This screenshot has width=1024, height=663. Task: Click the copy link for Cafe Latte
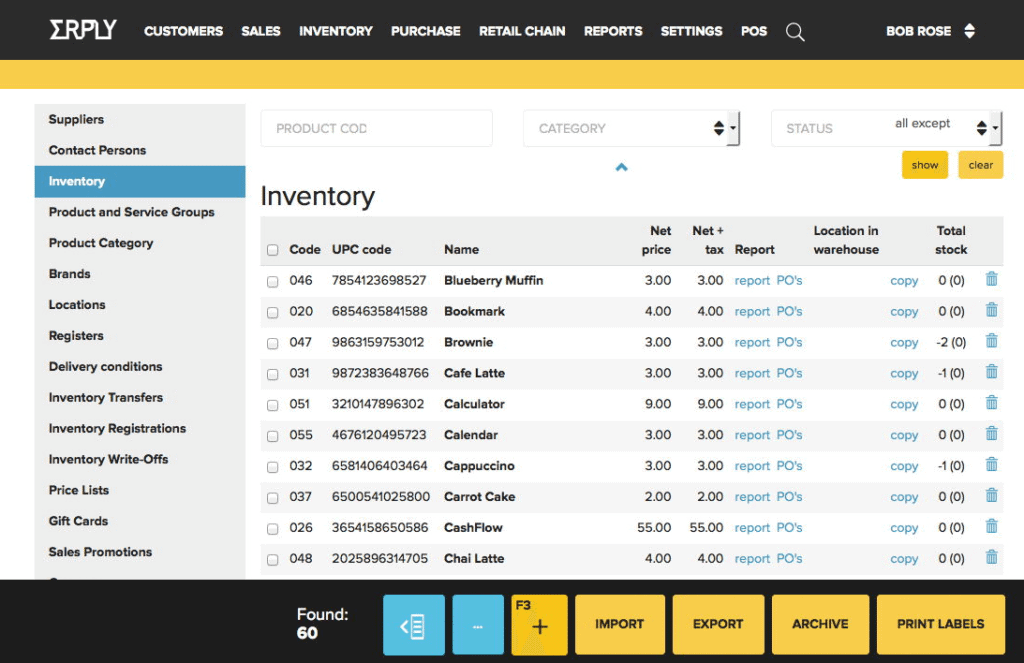point(903,373)
